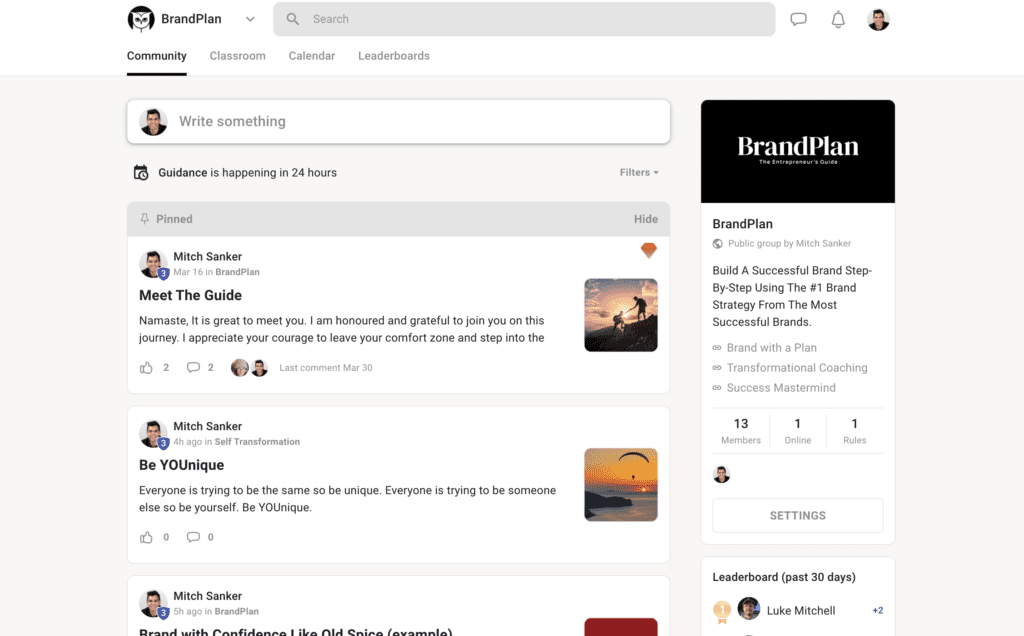Click first commenter avatar on Meet The Guide

pyautogui.click(x=240, y=368)
